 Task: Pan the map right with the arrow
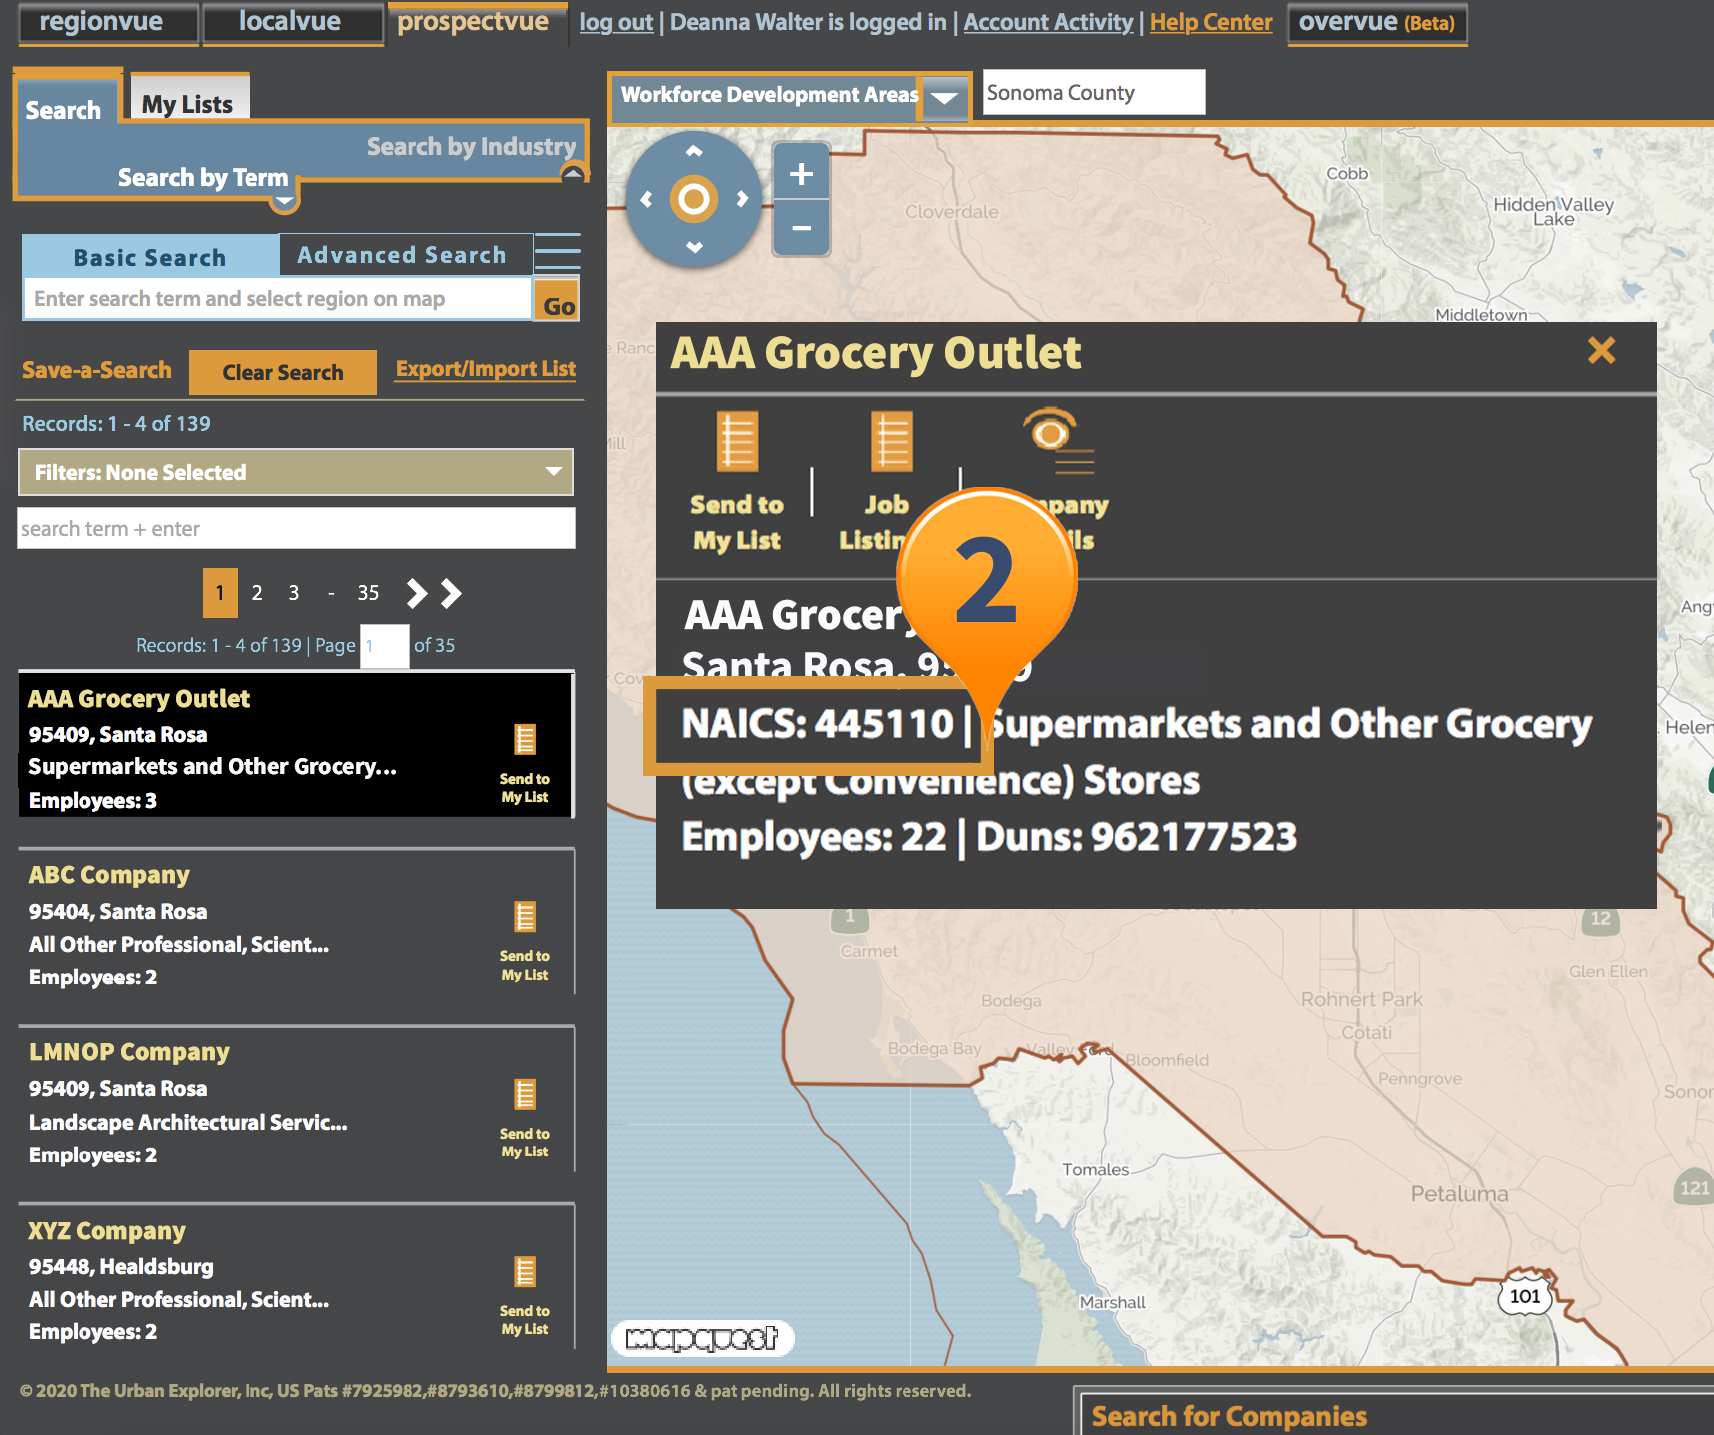(x=742, y=199)
